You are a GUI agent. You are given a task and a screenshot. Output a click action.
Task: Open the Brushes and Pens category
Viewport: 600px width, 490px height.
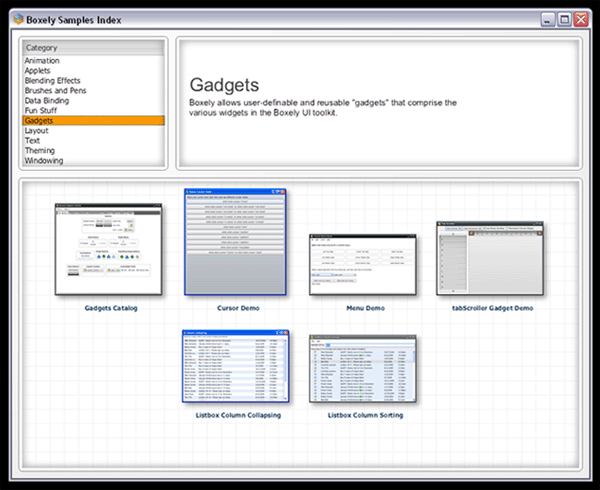[x=94, y=90]
